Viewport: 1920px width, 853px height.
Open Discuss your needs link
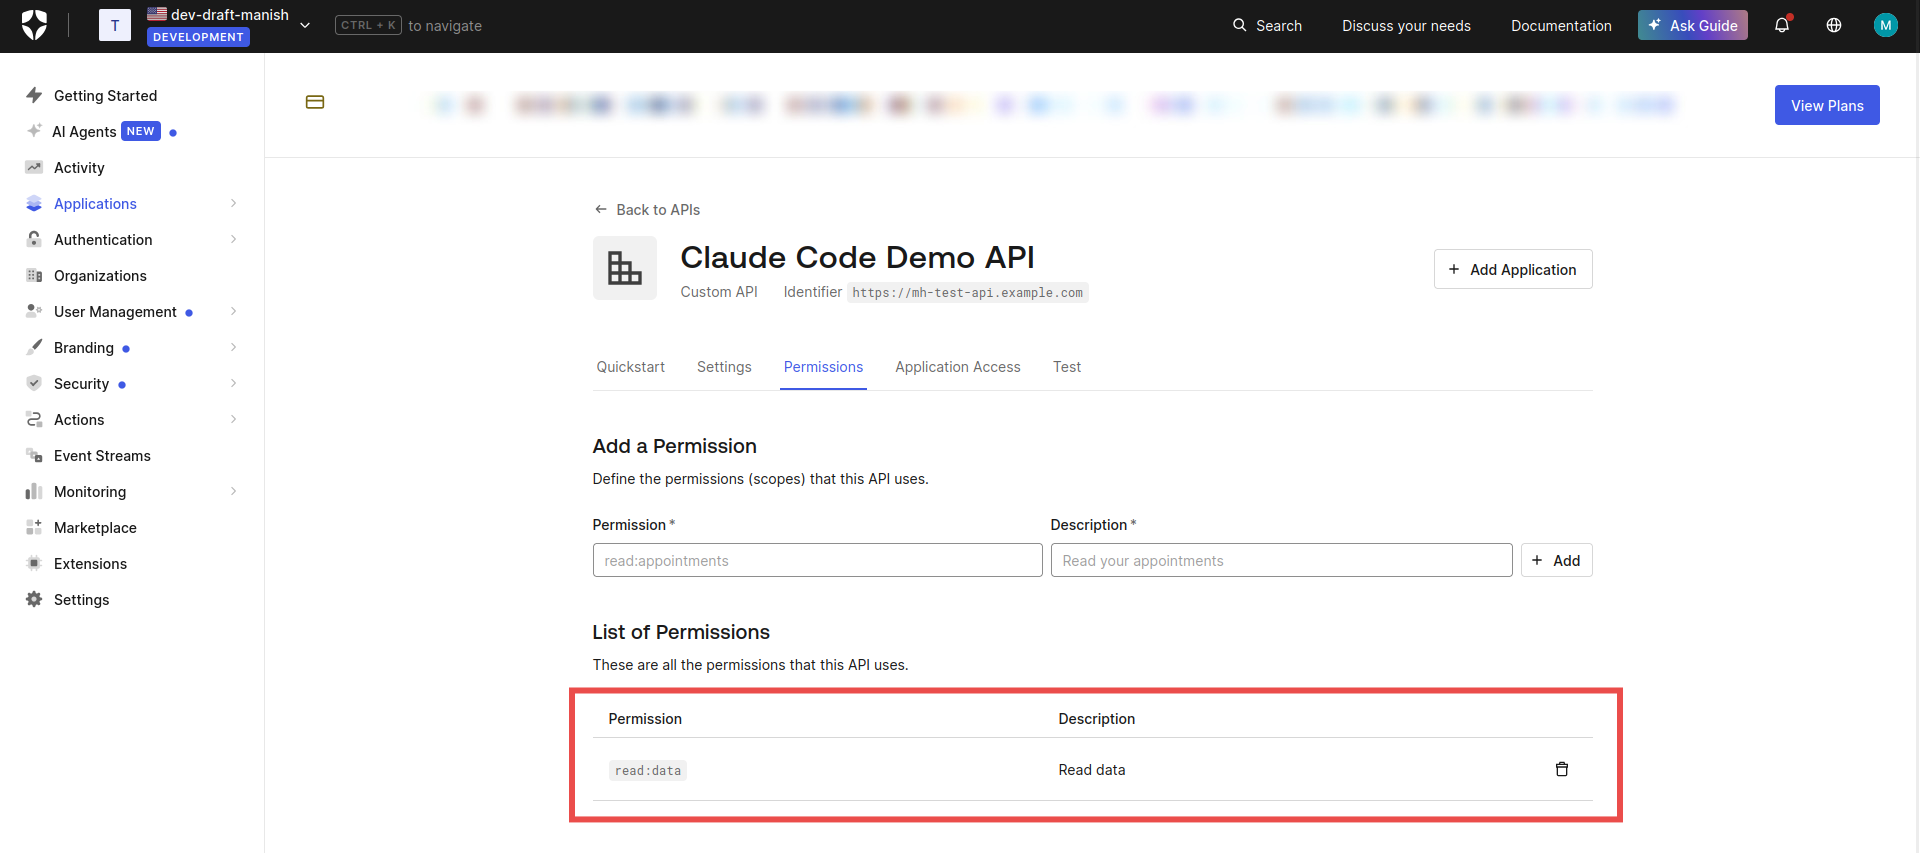pyautogui.click(x=1406, y=26)
